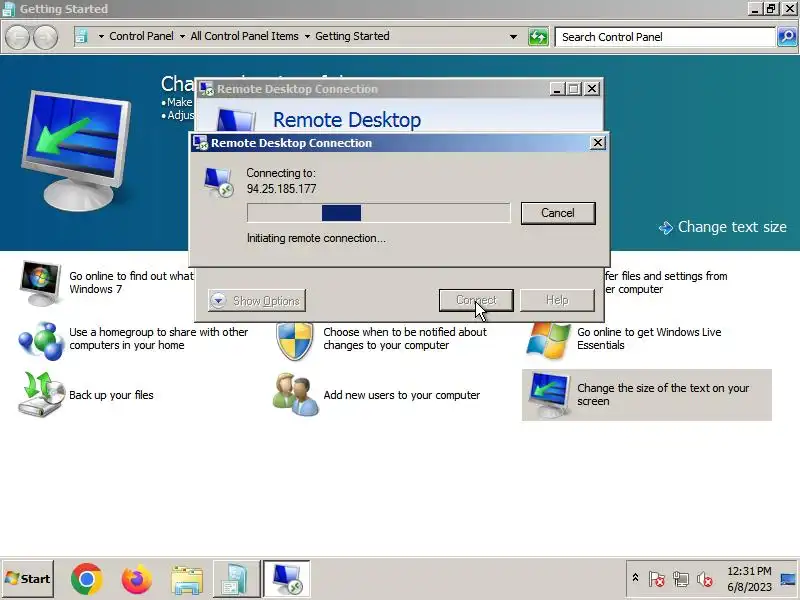Click the Connect button in Remote Desktop

pyautogui.click(x=476, y=300)
